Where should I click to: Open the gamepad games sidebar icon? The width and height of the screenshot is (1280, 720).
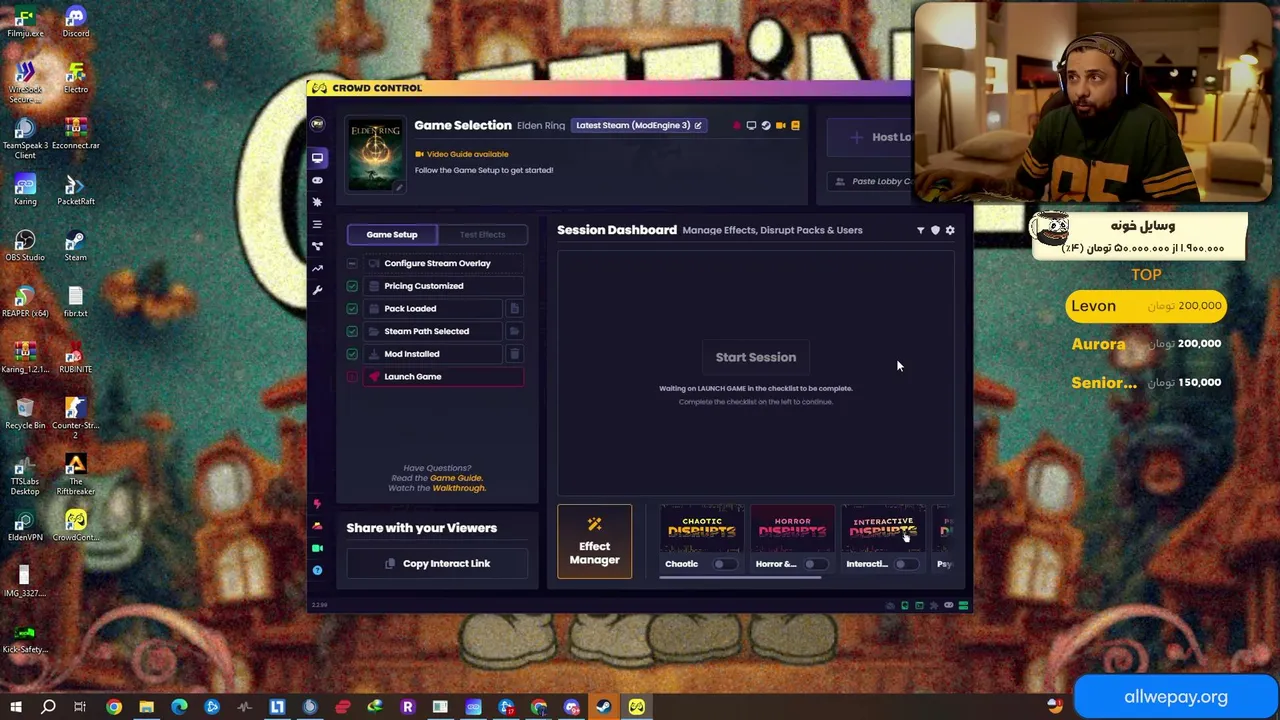coord(317,180)
